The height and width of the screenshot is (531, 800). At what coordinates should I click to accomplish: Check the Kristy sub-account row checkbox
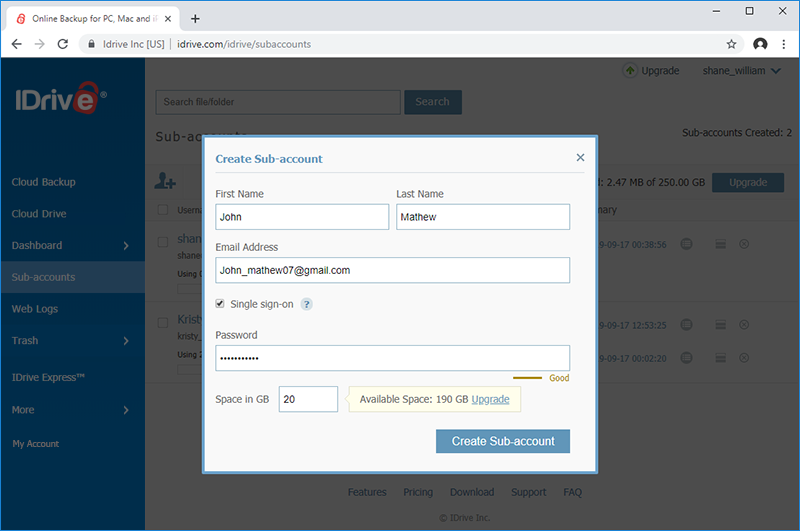(163, 322)
